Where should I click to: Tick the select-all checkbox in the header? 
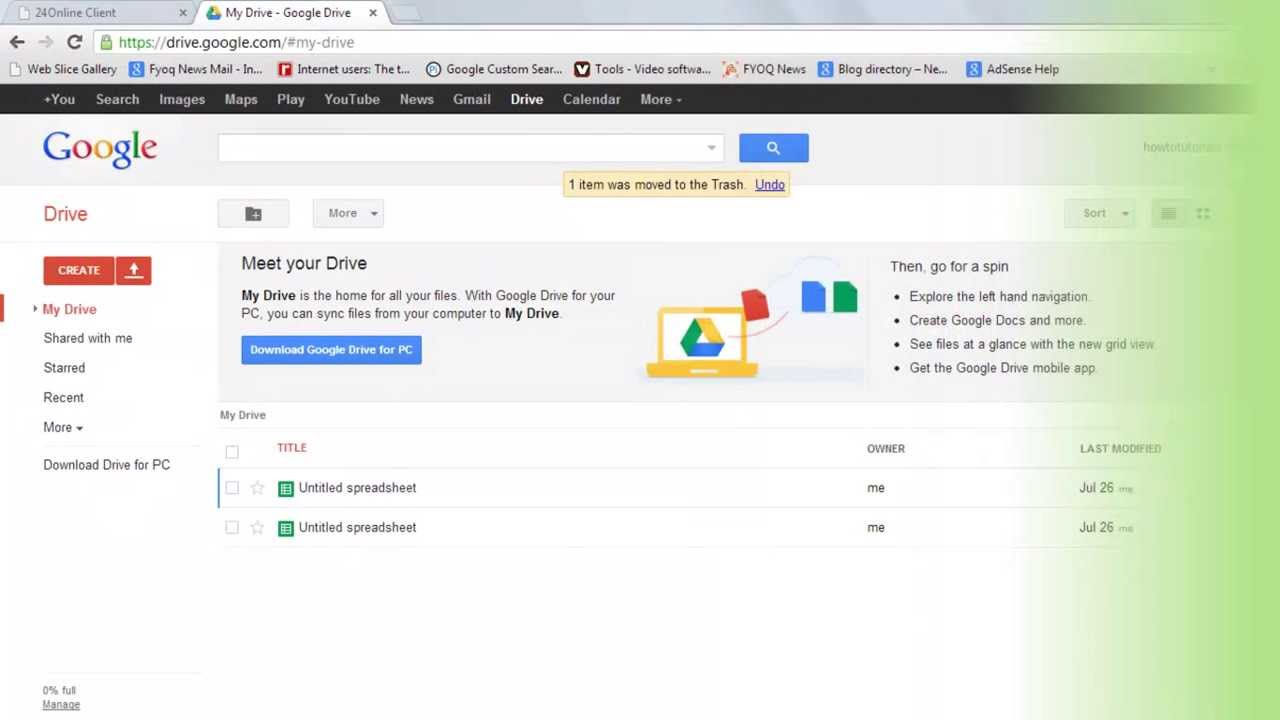click(x=232, y=451)
